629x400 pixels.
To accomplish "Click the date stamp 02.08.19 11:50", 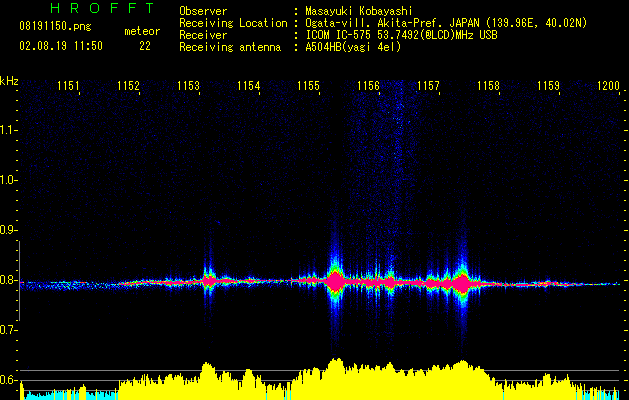I will (x=61, y=46).
